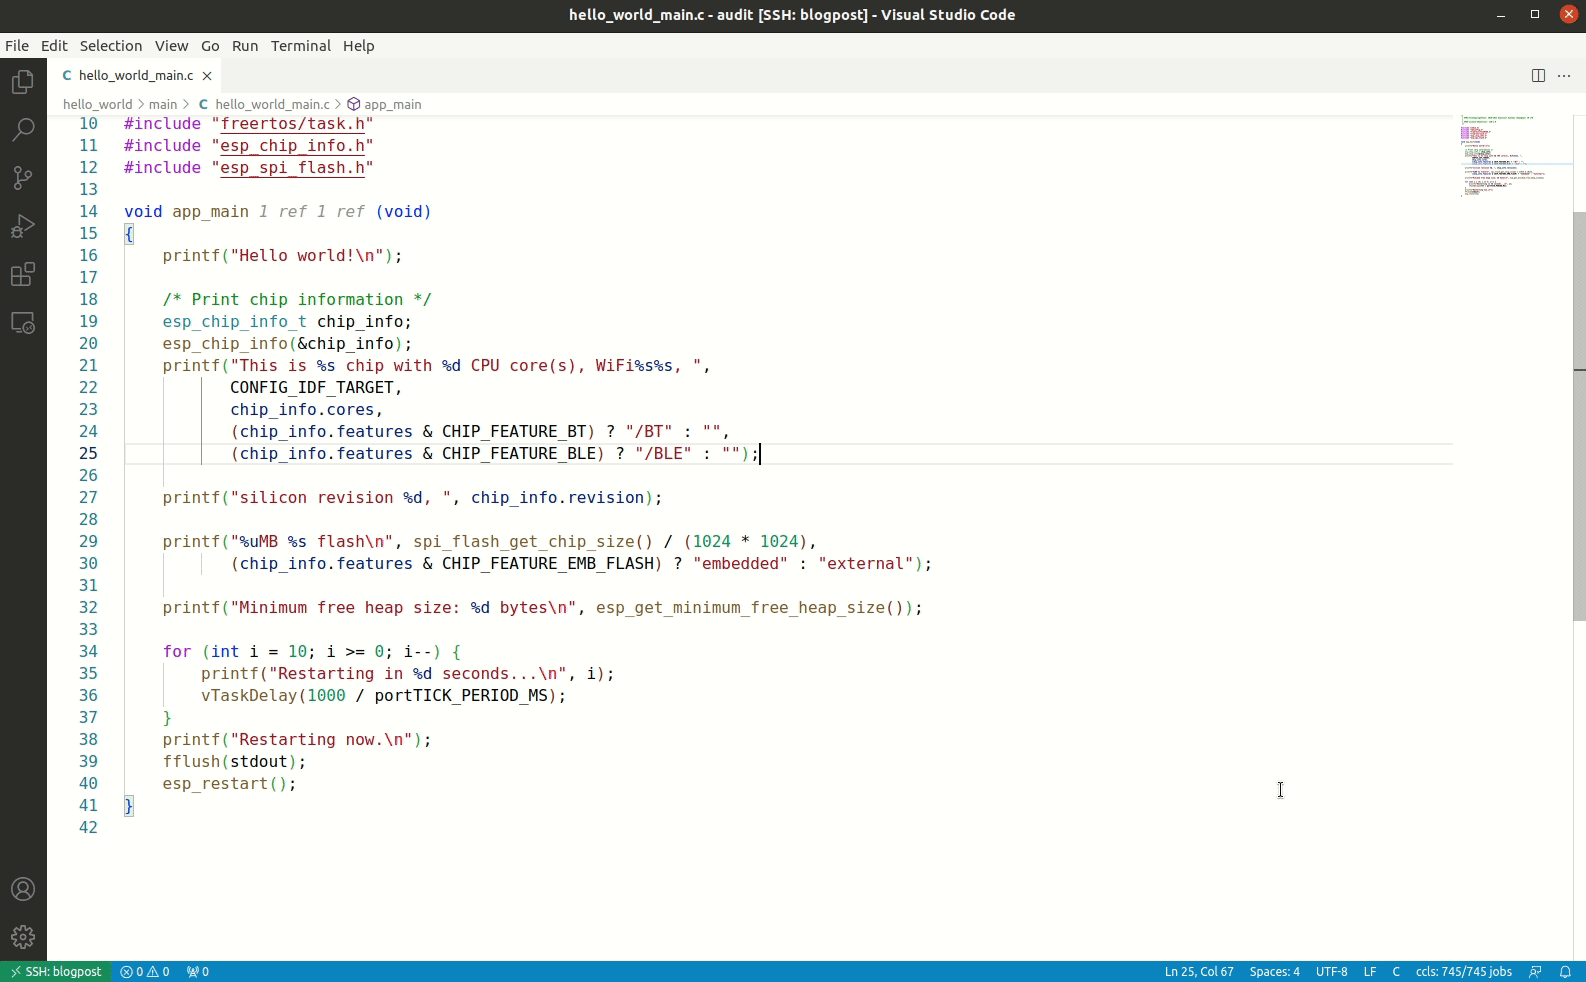
Task: Open the SSH: blogpost remote indicator
Action: 56,971
